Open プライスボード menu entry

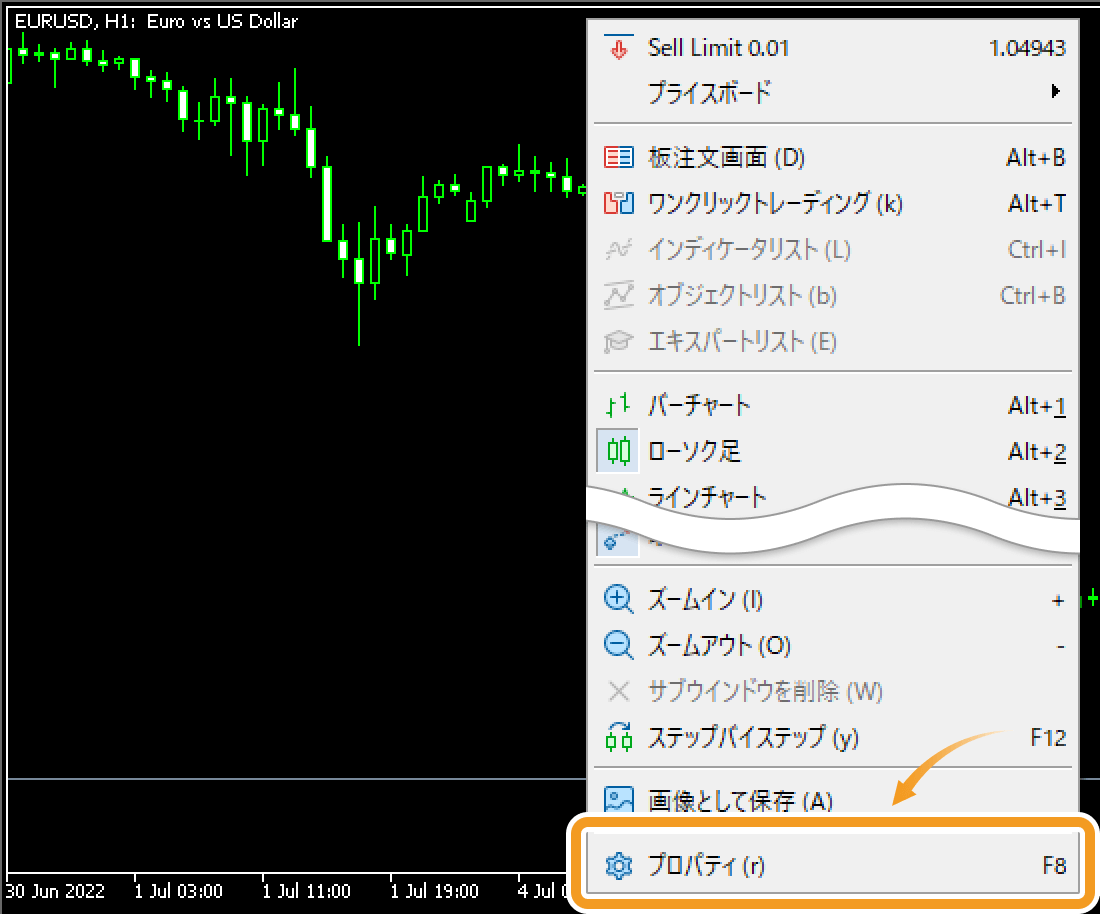pyautogui.click(x=833, y=91)
